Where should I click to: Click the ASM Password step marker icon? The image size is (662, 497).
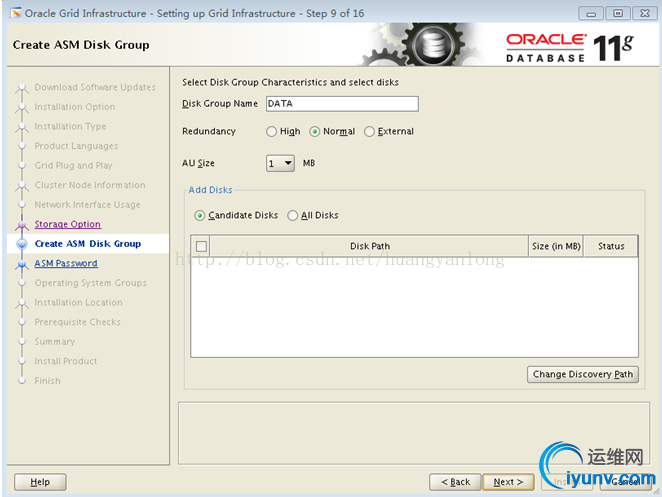point(22,264)
